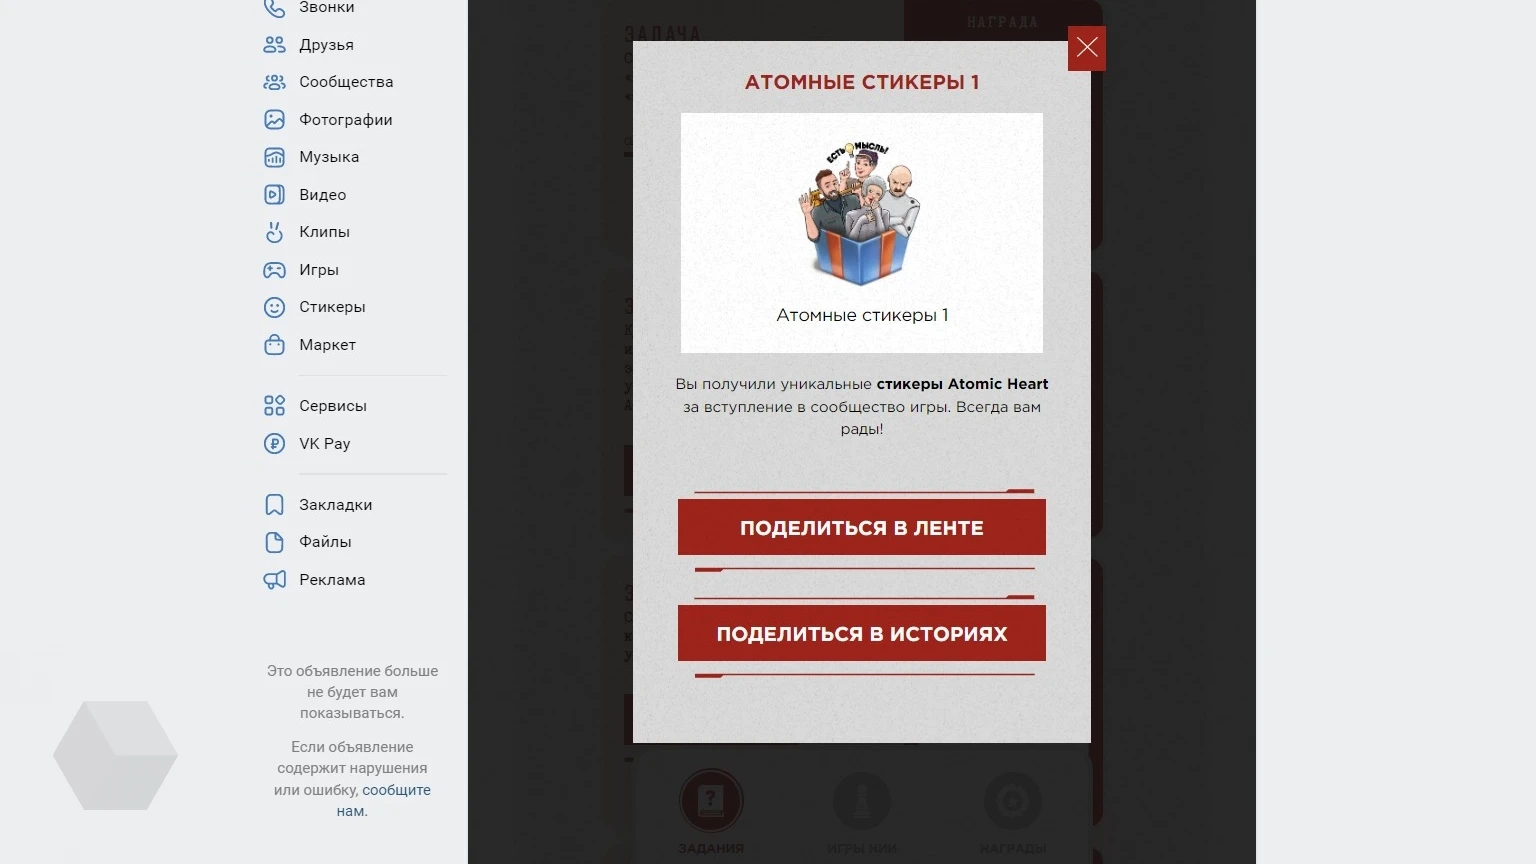1536x864 pixels.
Task: Open Стикеры section label
Action: coord(332,307)
